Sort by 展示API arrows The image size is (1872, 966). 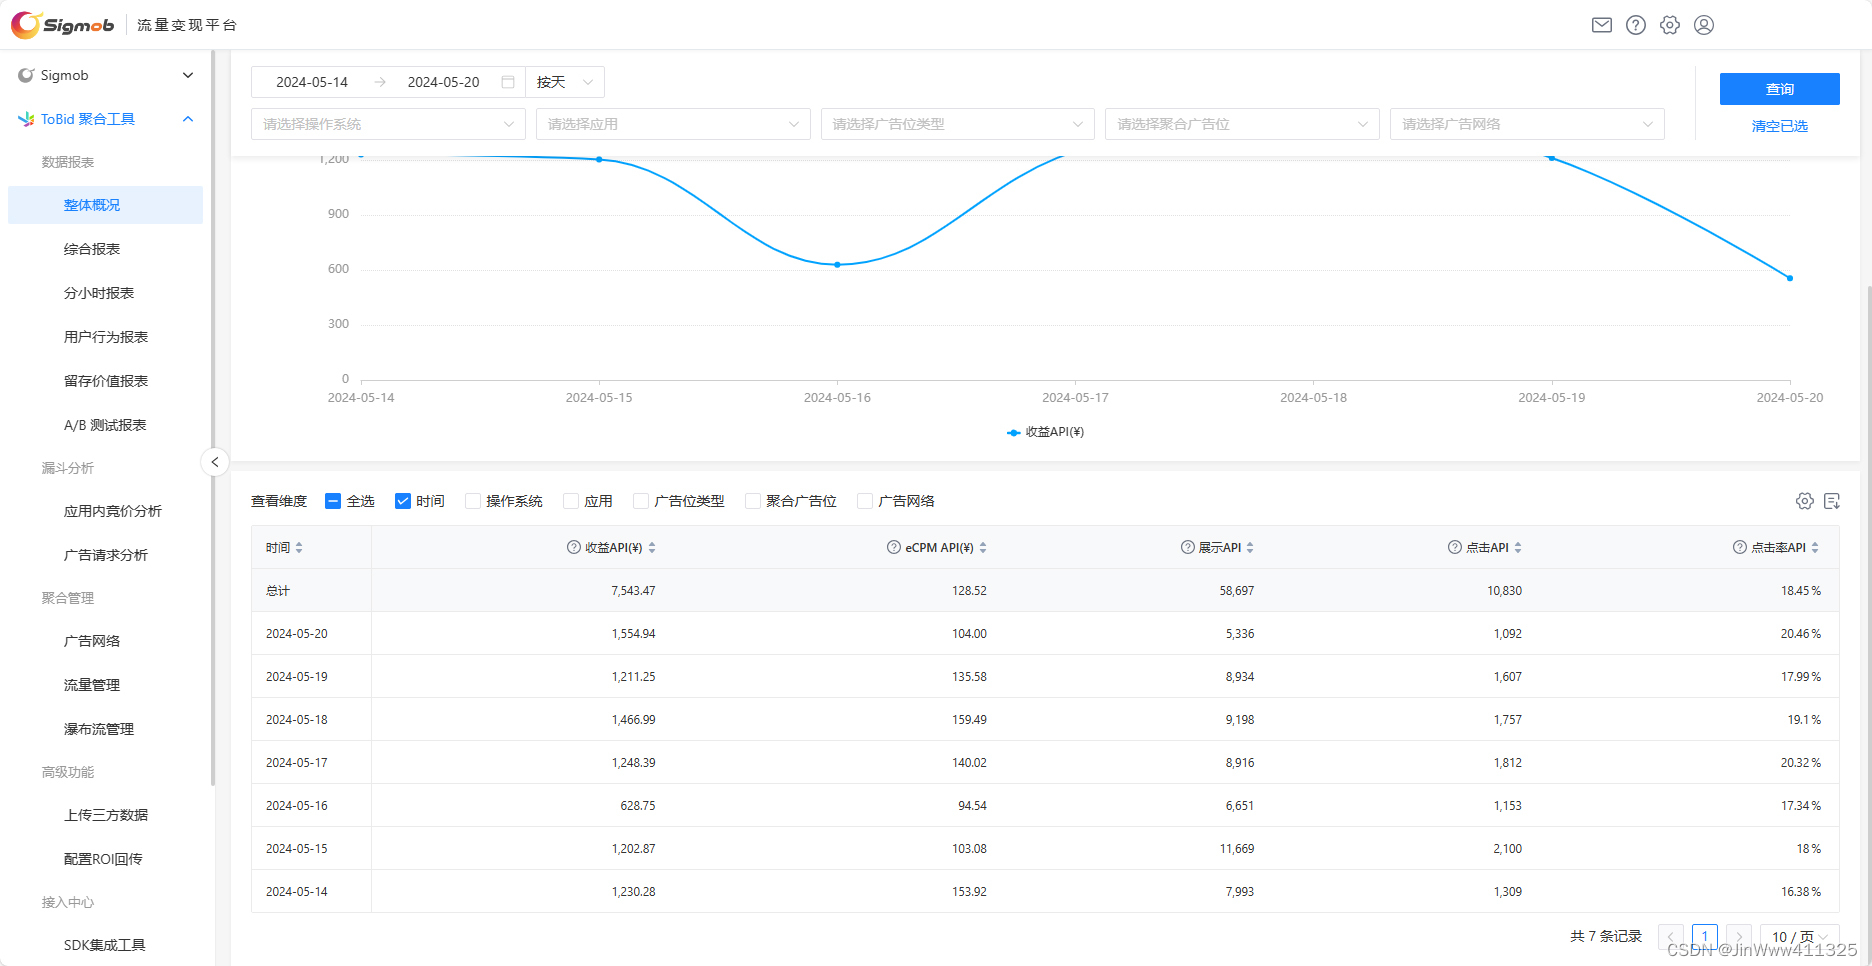pyautogui.click(x=1250, y=548)
